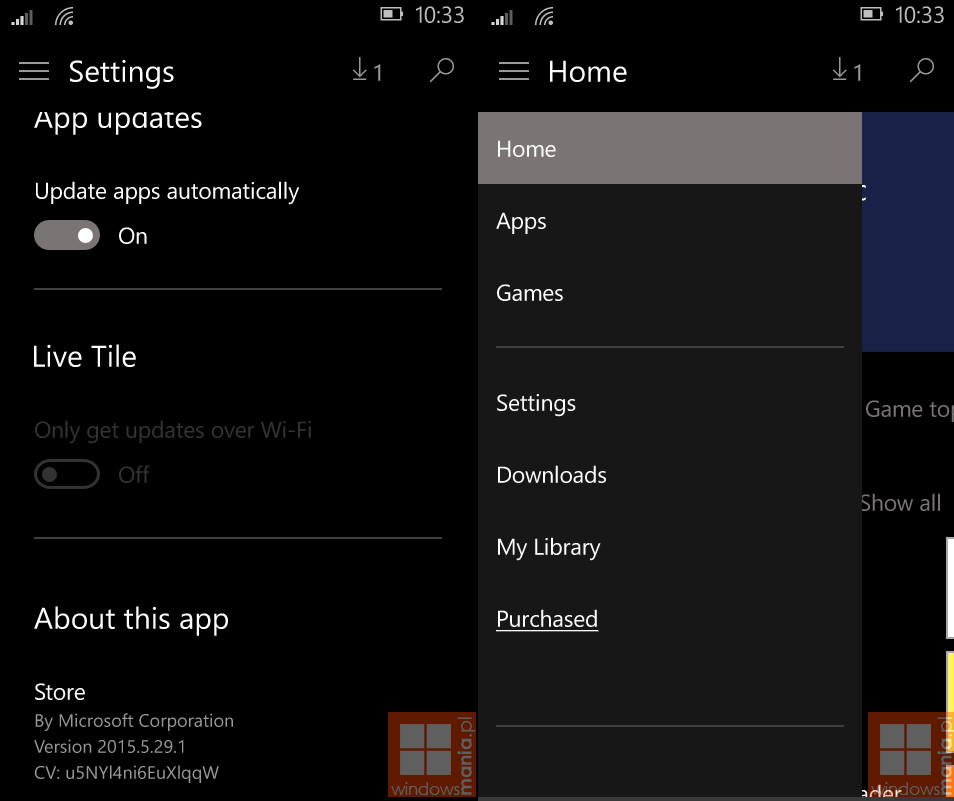Tap By Microsoft Corporation text
This screenshot has height=801, width=954.
coord(134,721)
